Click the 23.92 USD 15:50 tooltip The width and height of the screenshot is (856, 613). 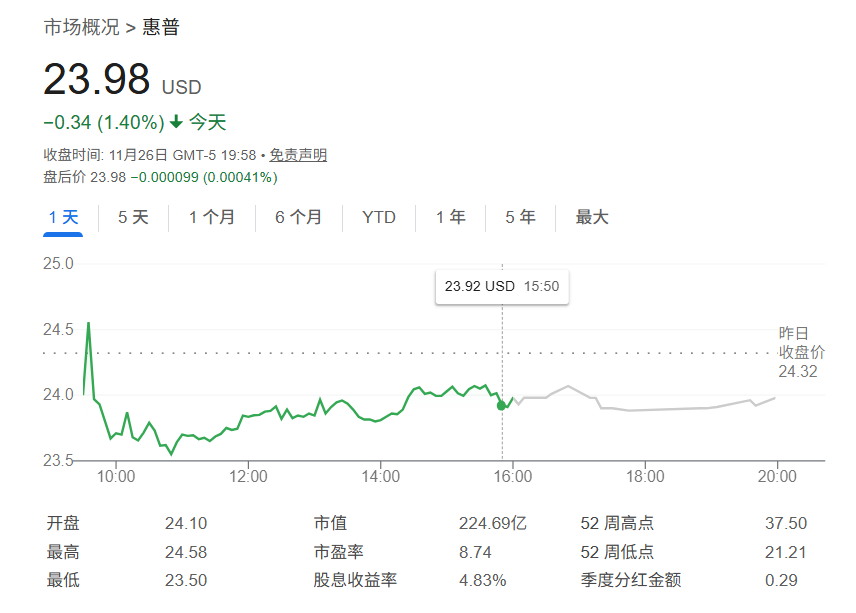tap(501, 286)
